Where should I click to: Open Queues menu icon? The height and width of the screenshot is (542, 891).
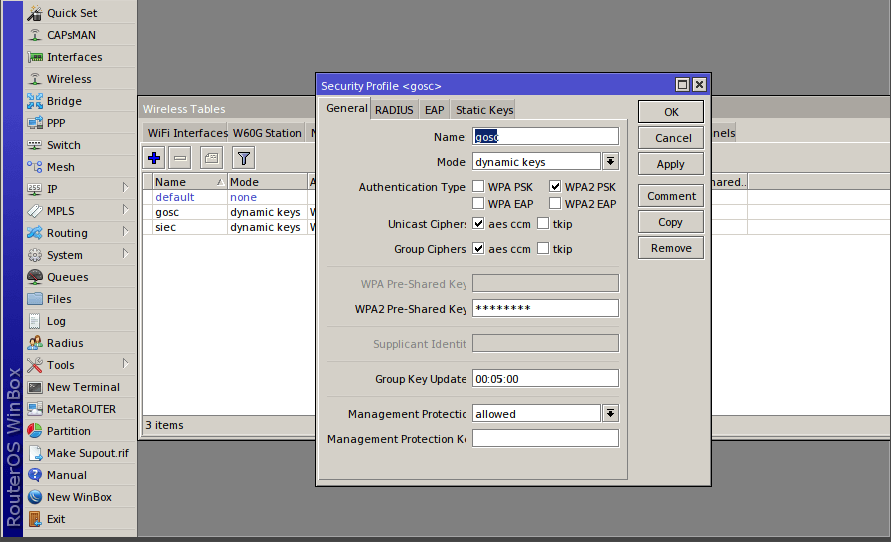(35, 277)
